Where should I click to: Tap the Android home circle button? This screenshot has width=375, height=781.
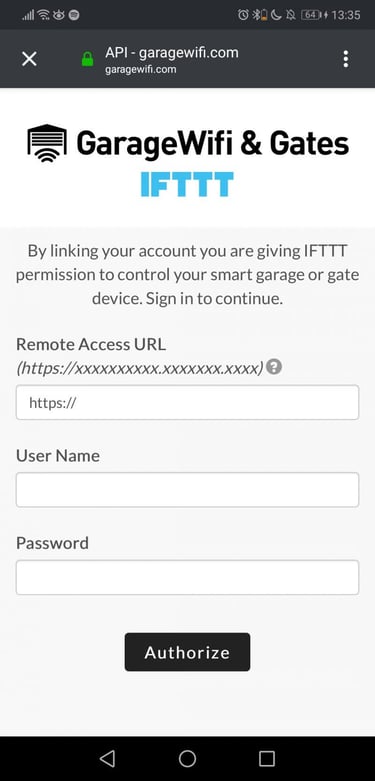(187, 758)
